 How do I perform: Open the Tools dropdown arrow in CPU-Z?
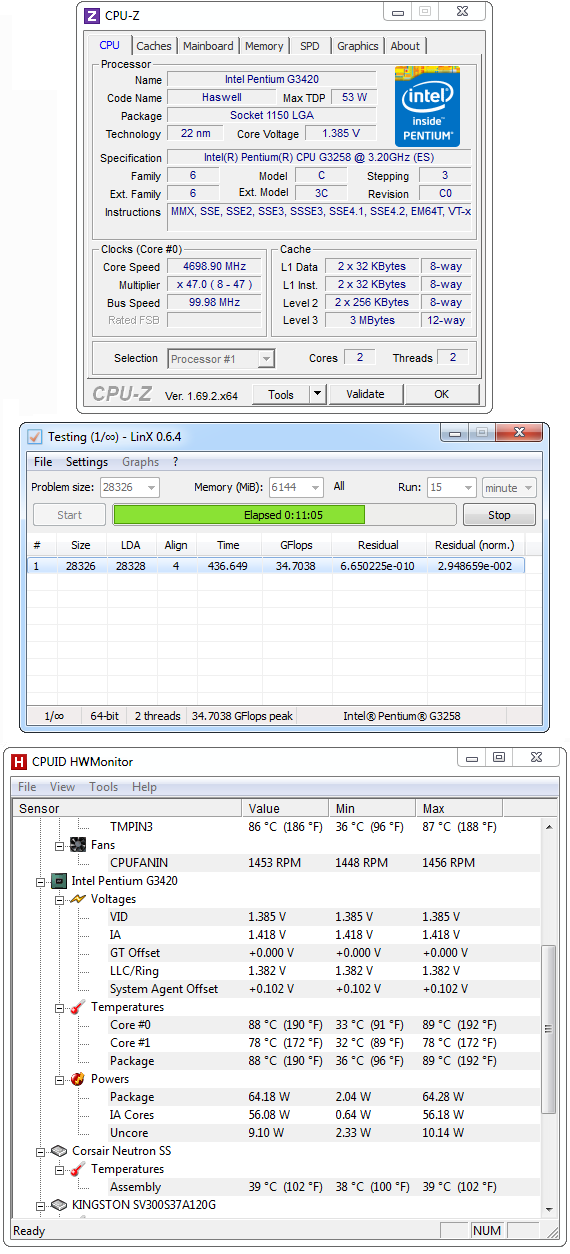pos(317,394)
